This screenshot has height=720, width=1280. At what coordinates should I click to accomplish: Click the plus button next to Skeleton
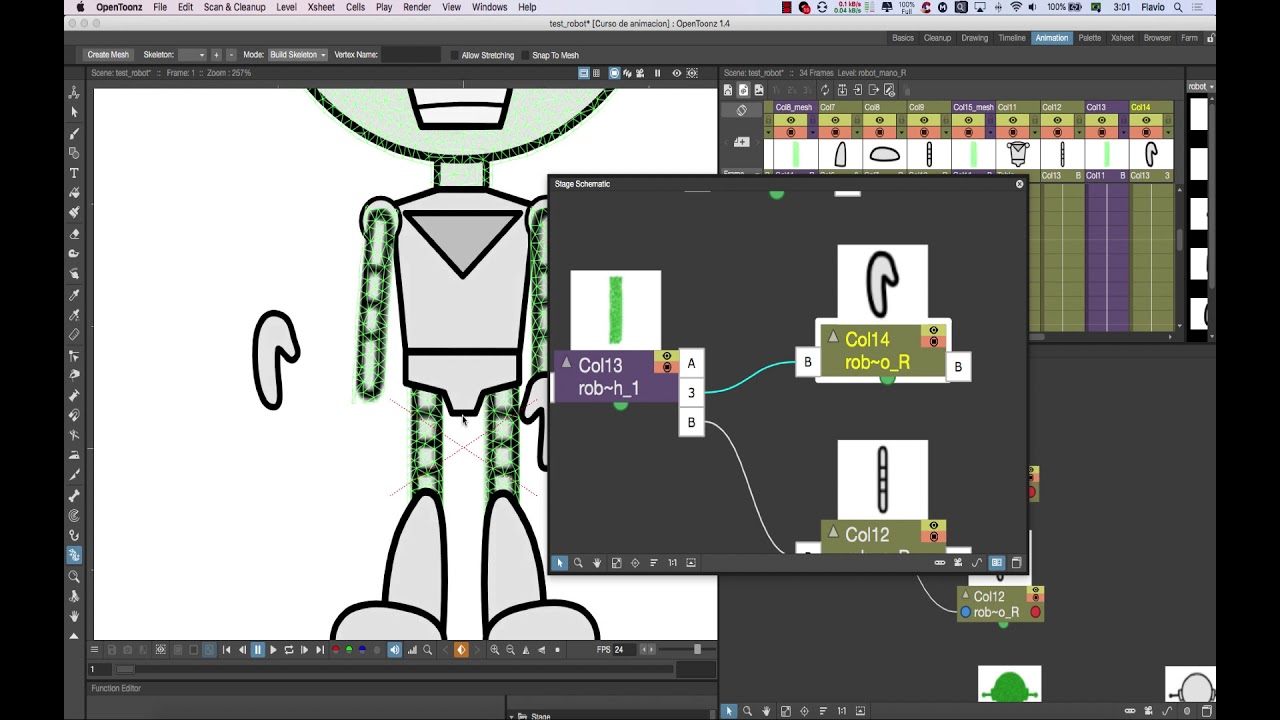(216, 55)
